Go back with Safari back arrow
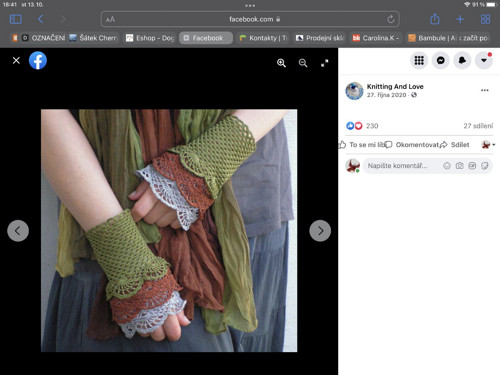This screenshot has width=500, height=375. click(40, 19)
